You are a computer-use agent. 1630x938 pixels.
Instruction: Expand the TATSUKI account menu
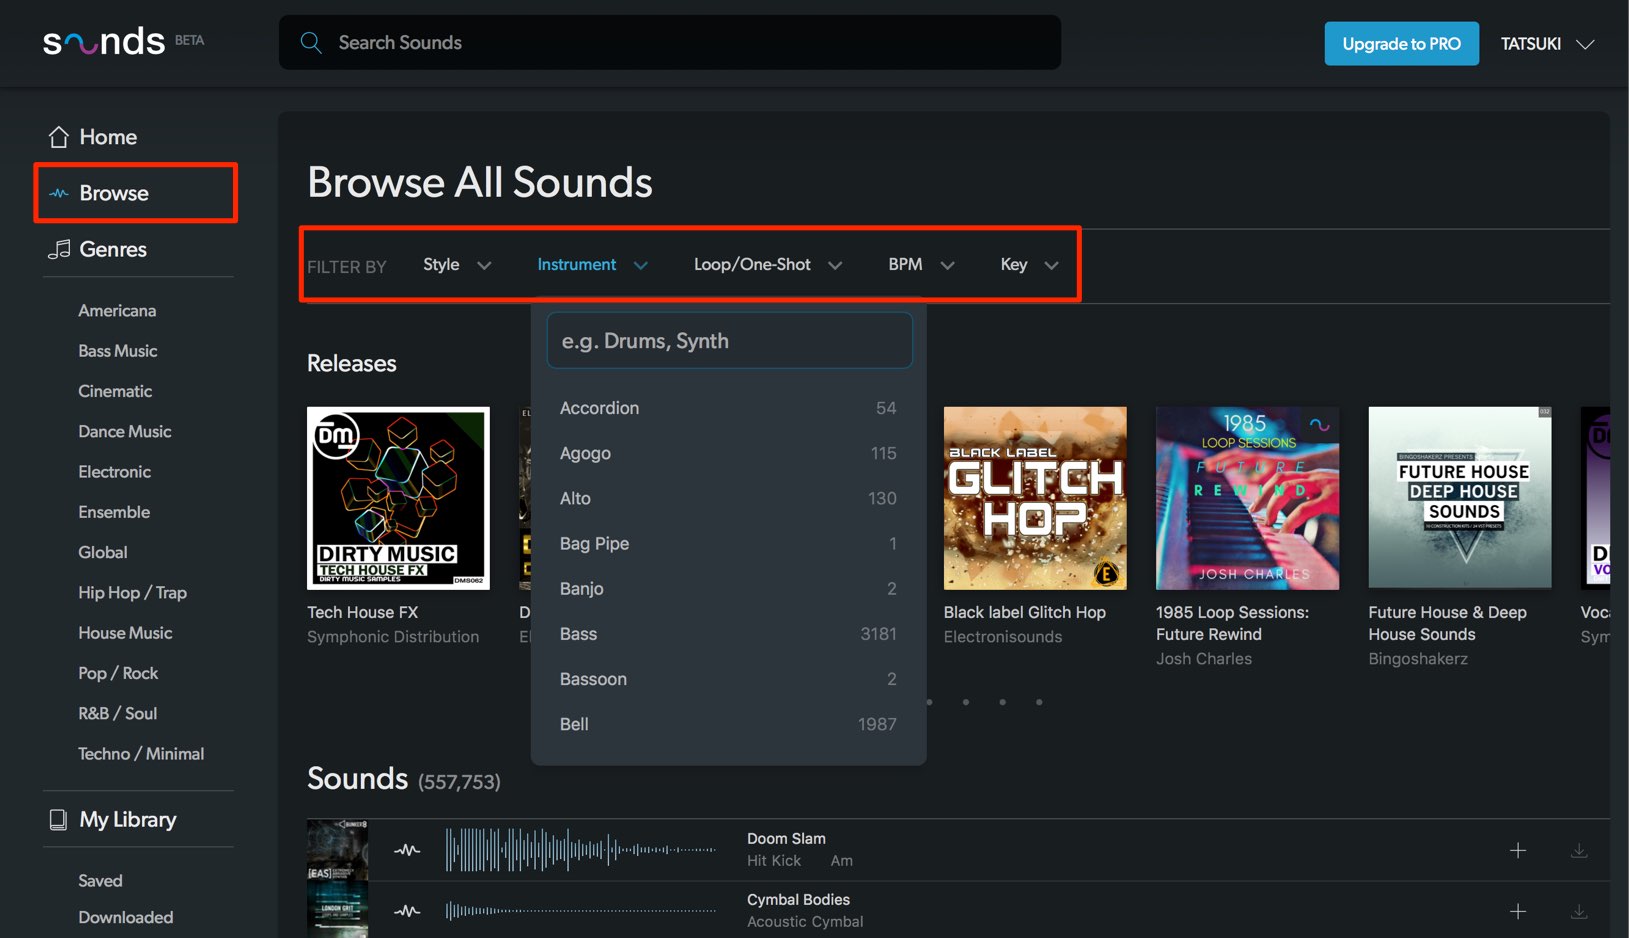pos(1546,44)
